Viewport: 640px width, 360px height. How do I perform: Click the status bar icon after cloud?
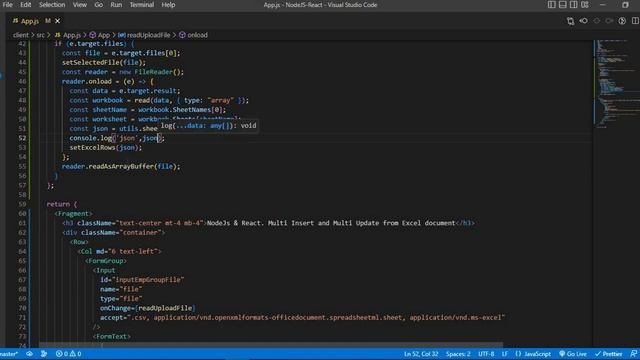(44, 354)
